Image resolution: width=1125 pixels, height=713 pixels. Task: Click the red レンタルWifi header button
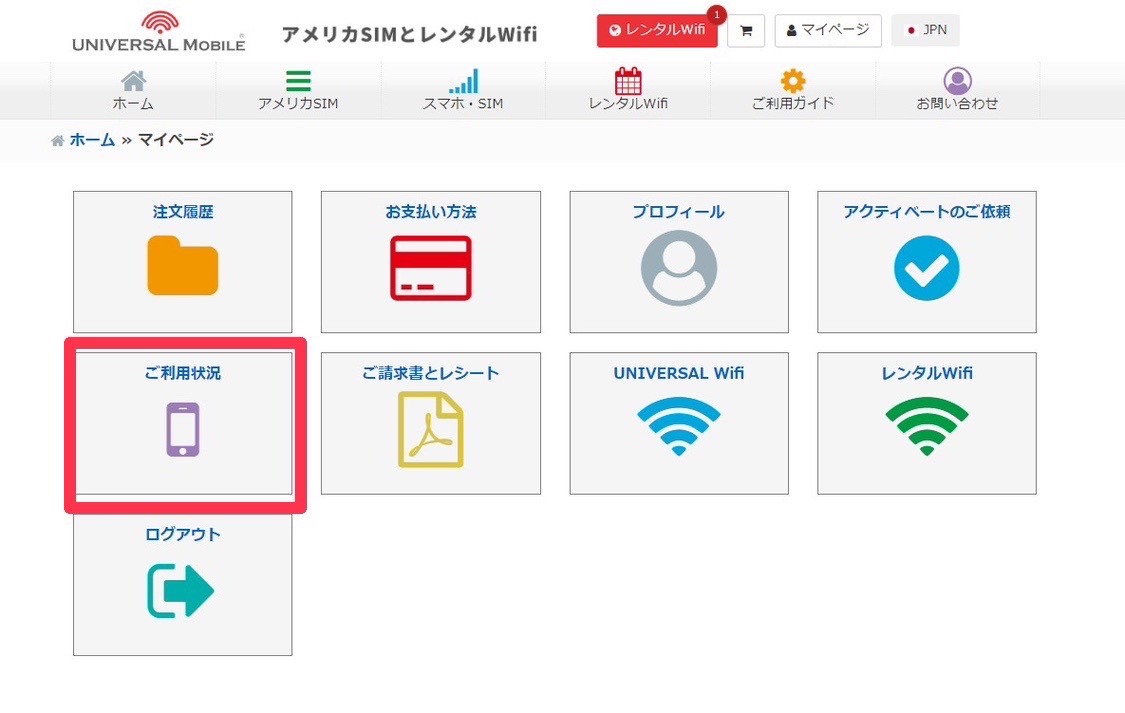point(656,31)
